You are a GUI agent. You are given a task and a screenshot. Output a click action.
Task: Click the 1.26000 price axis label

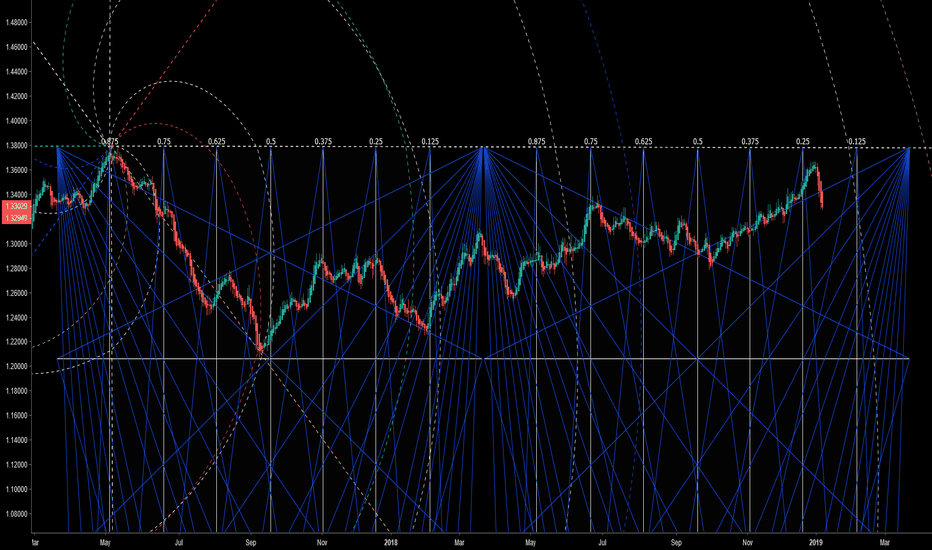16,293
